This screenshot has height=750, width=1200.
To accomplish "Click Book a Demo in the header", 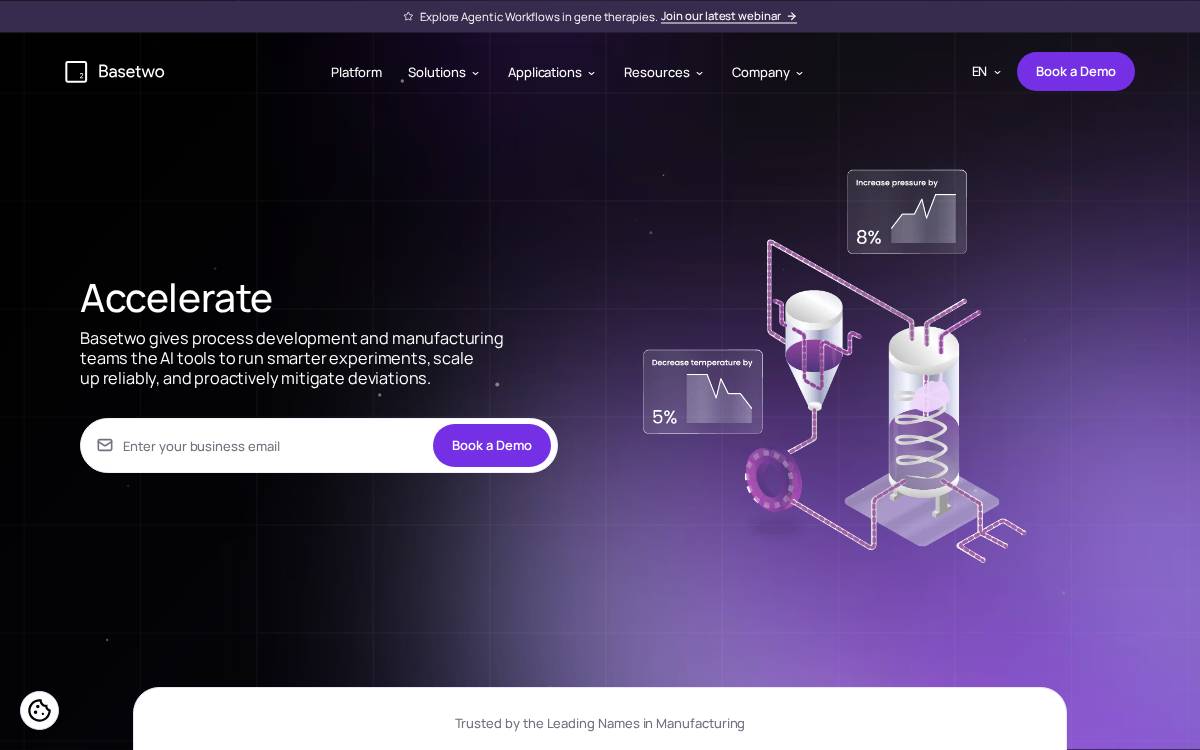I will pos(1076,72).
